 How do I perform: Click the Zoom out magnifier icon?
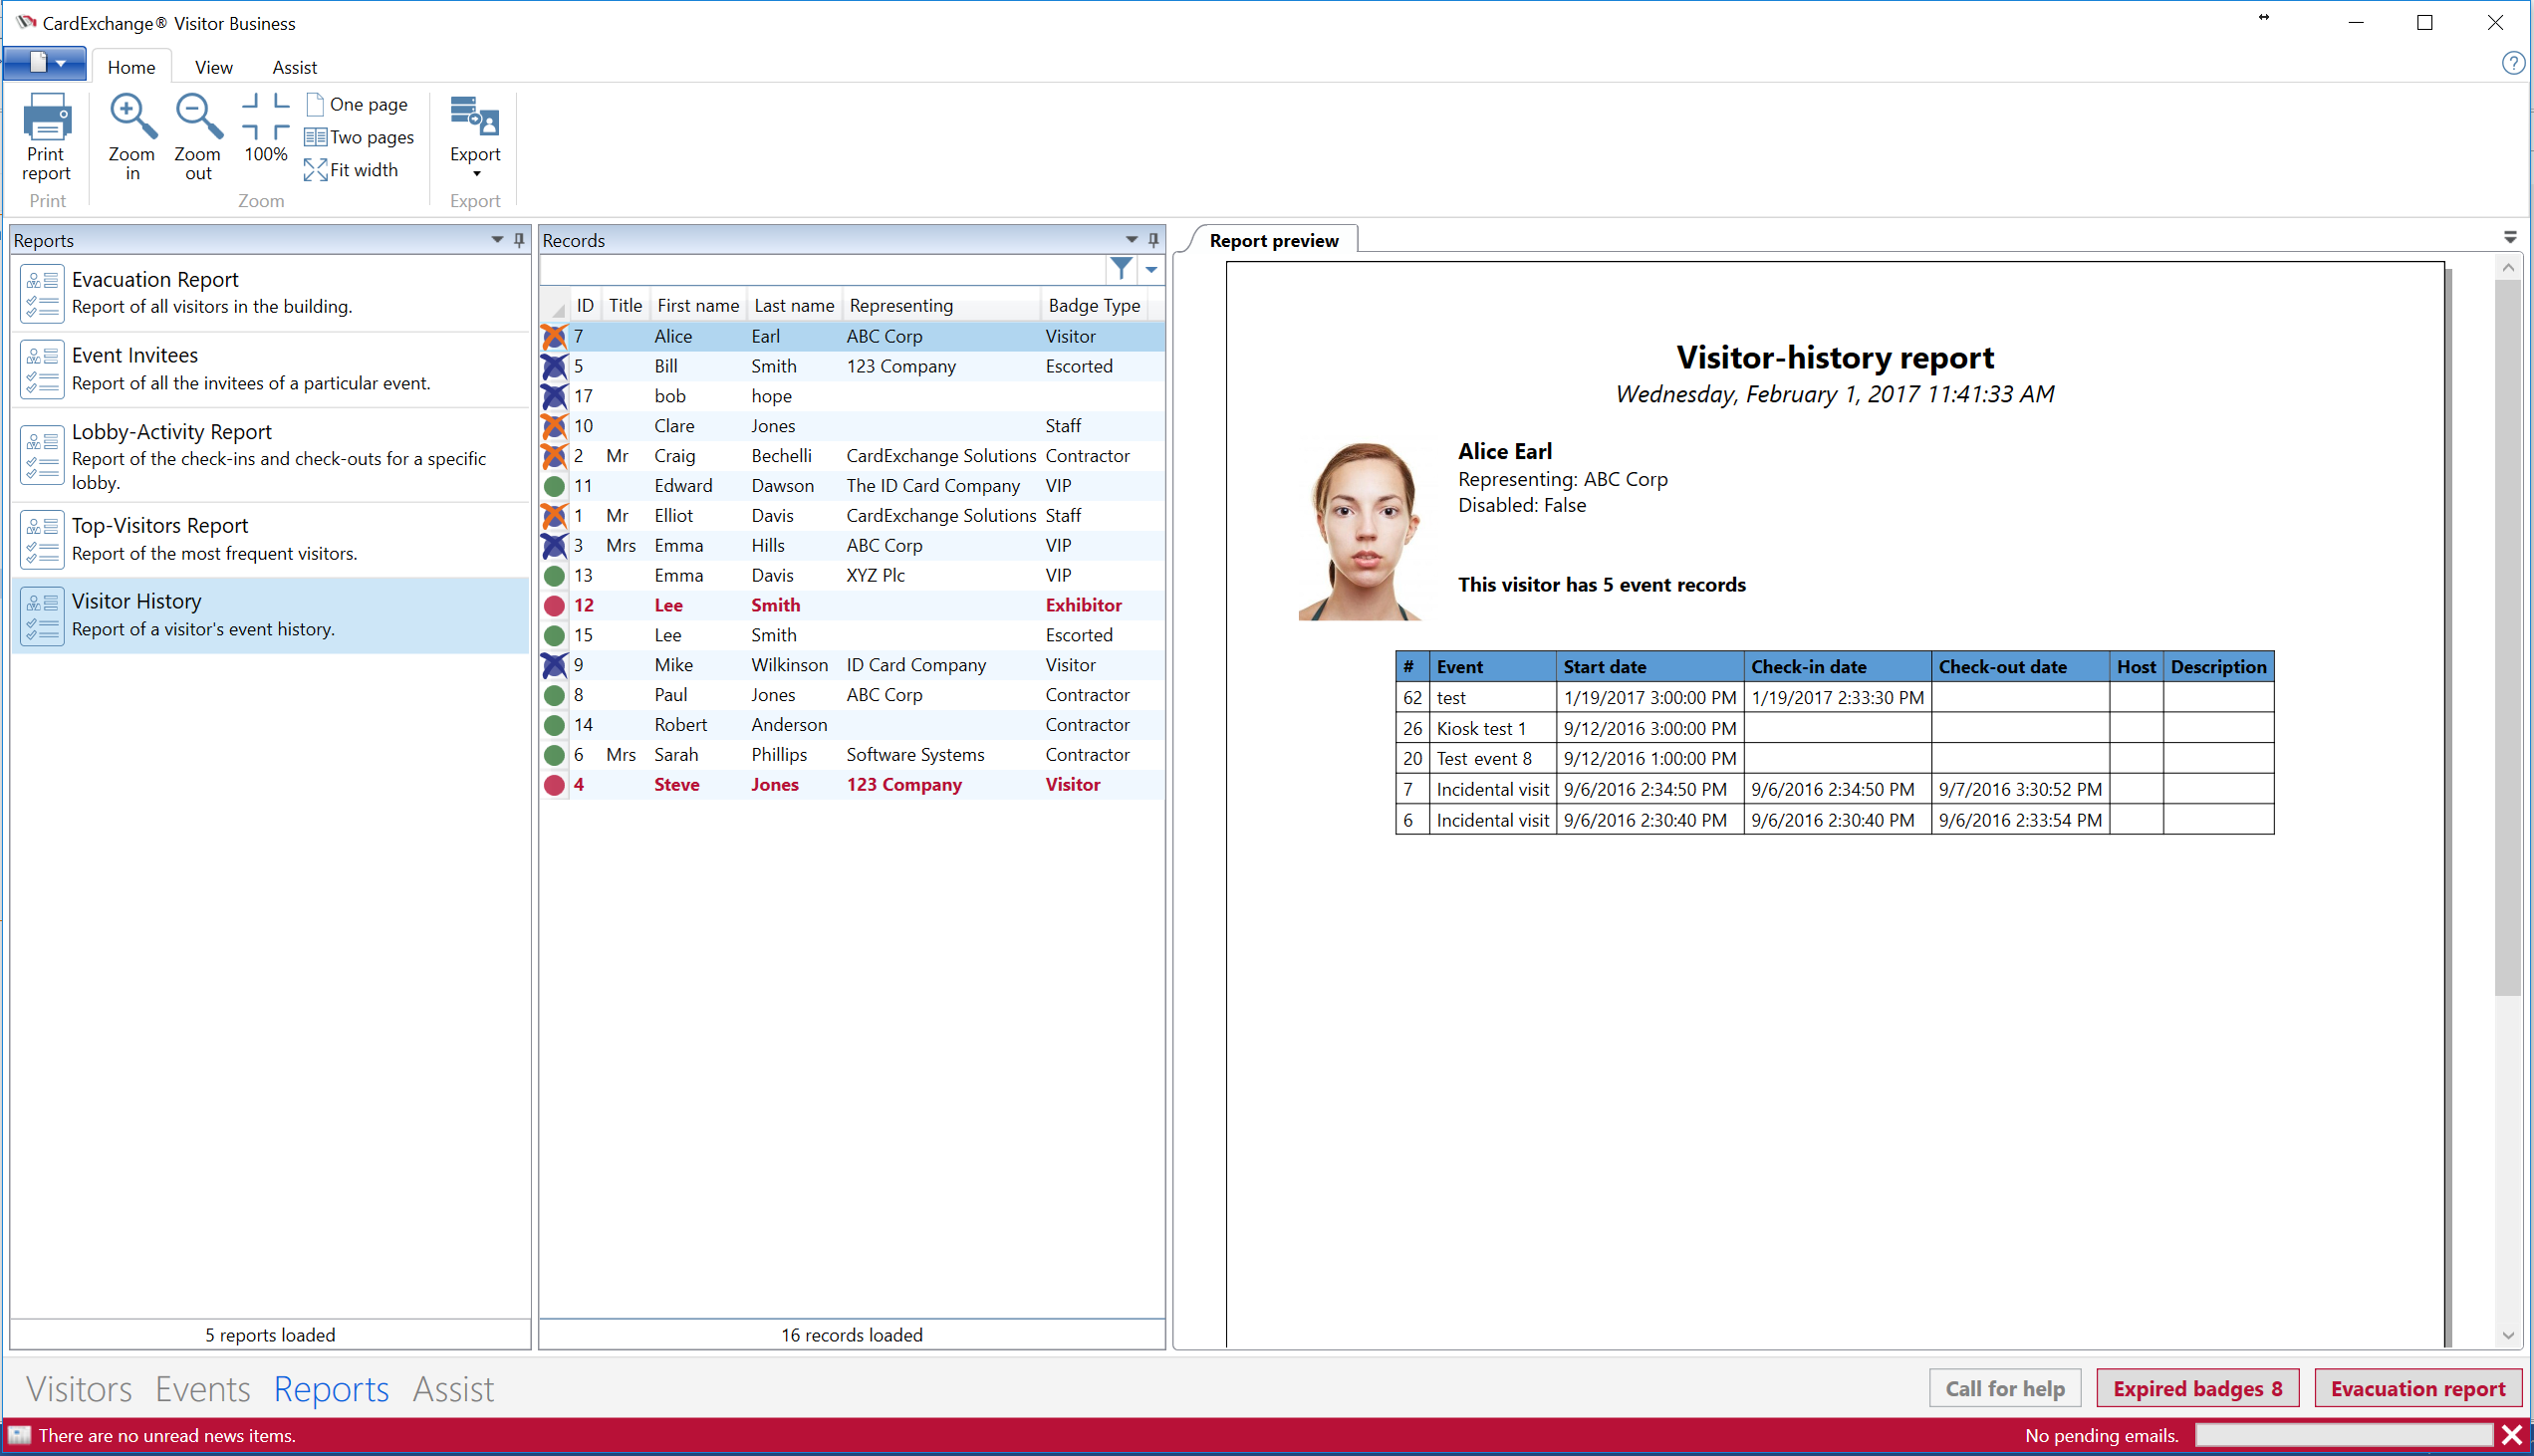point(198,117)
